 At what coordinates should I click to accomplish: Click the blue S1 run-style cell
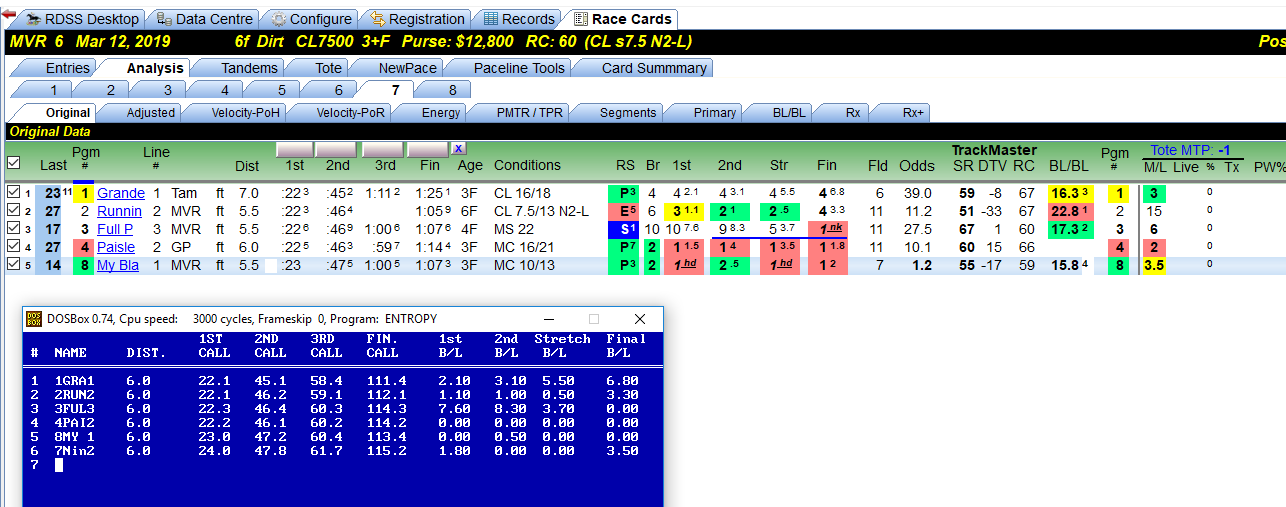coord(625,229)
